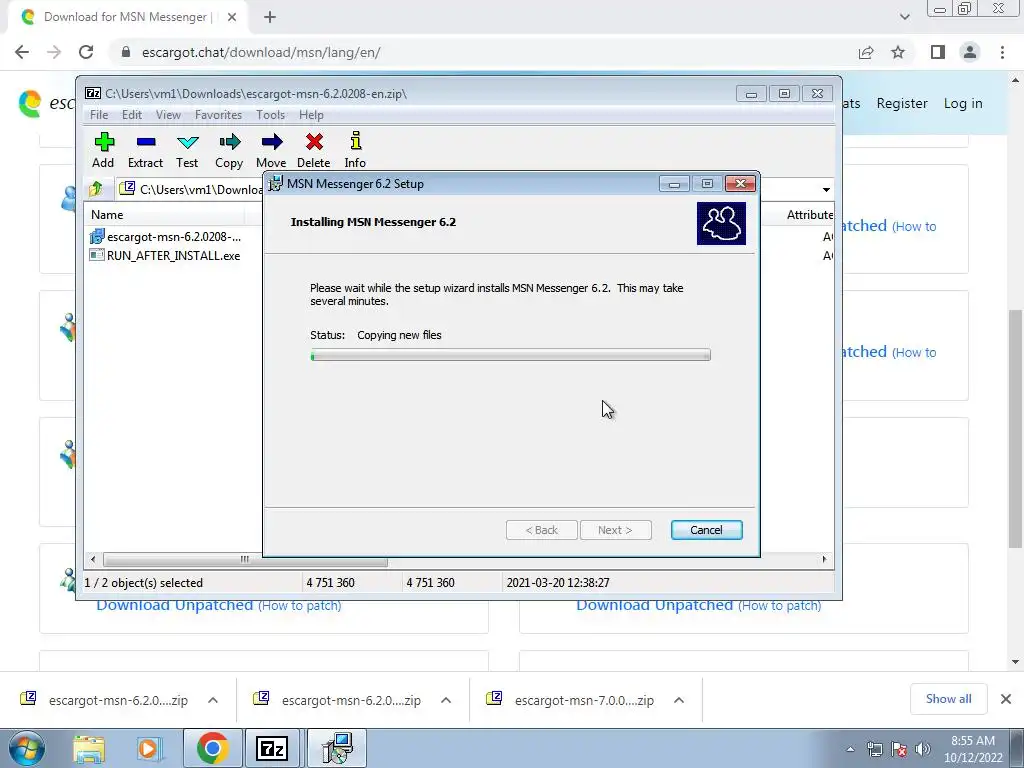Click the Attributes column header in 7-Zip

pos(808,215)
